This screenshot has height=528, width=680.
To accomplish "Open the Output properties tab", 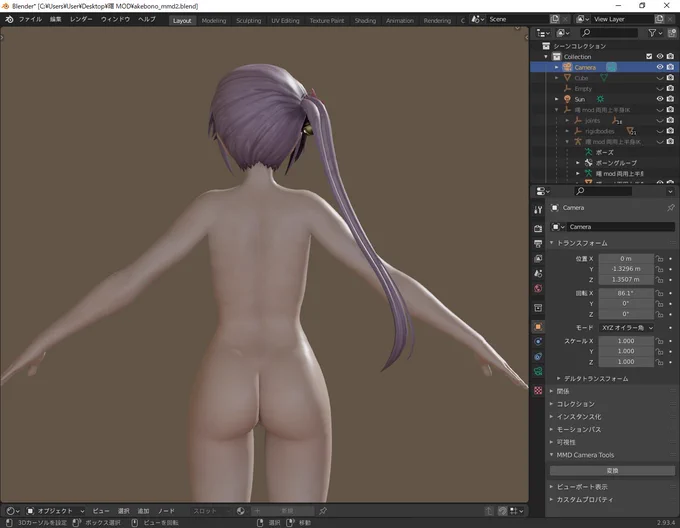I will 538,244.
